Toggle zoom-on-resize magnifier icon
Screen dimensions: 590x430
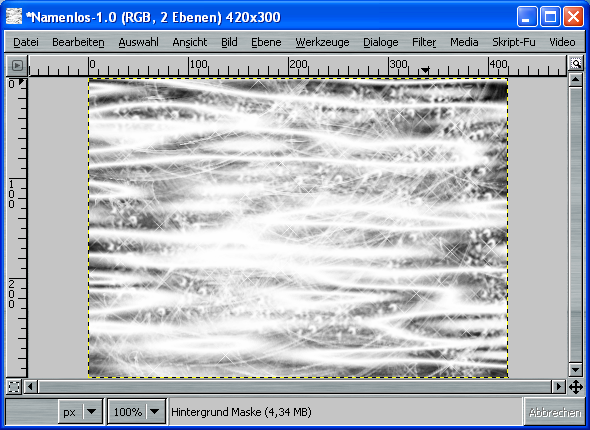click(576, 63)
